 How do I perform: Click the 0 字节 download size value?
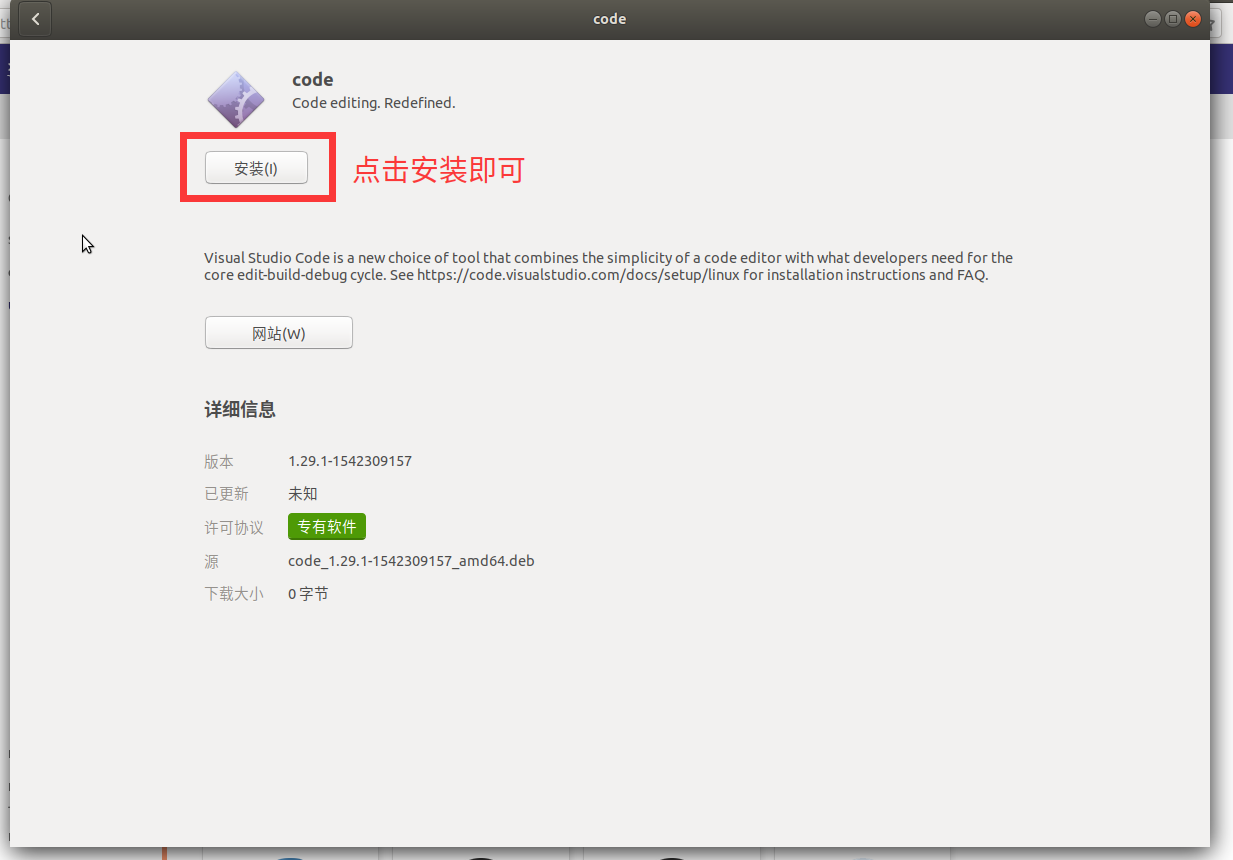(308, 594)
